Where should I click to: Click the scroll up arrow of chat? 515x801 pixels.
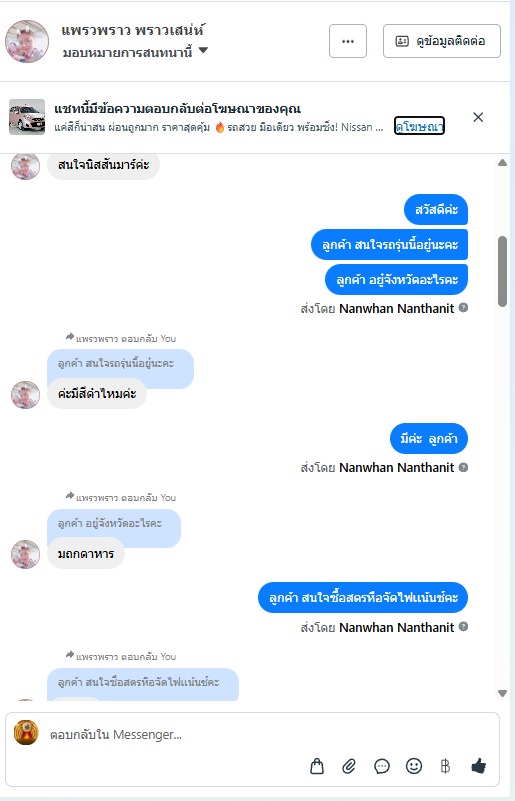tap(502, 163)
